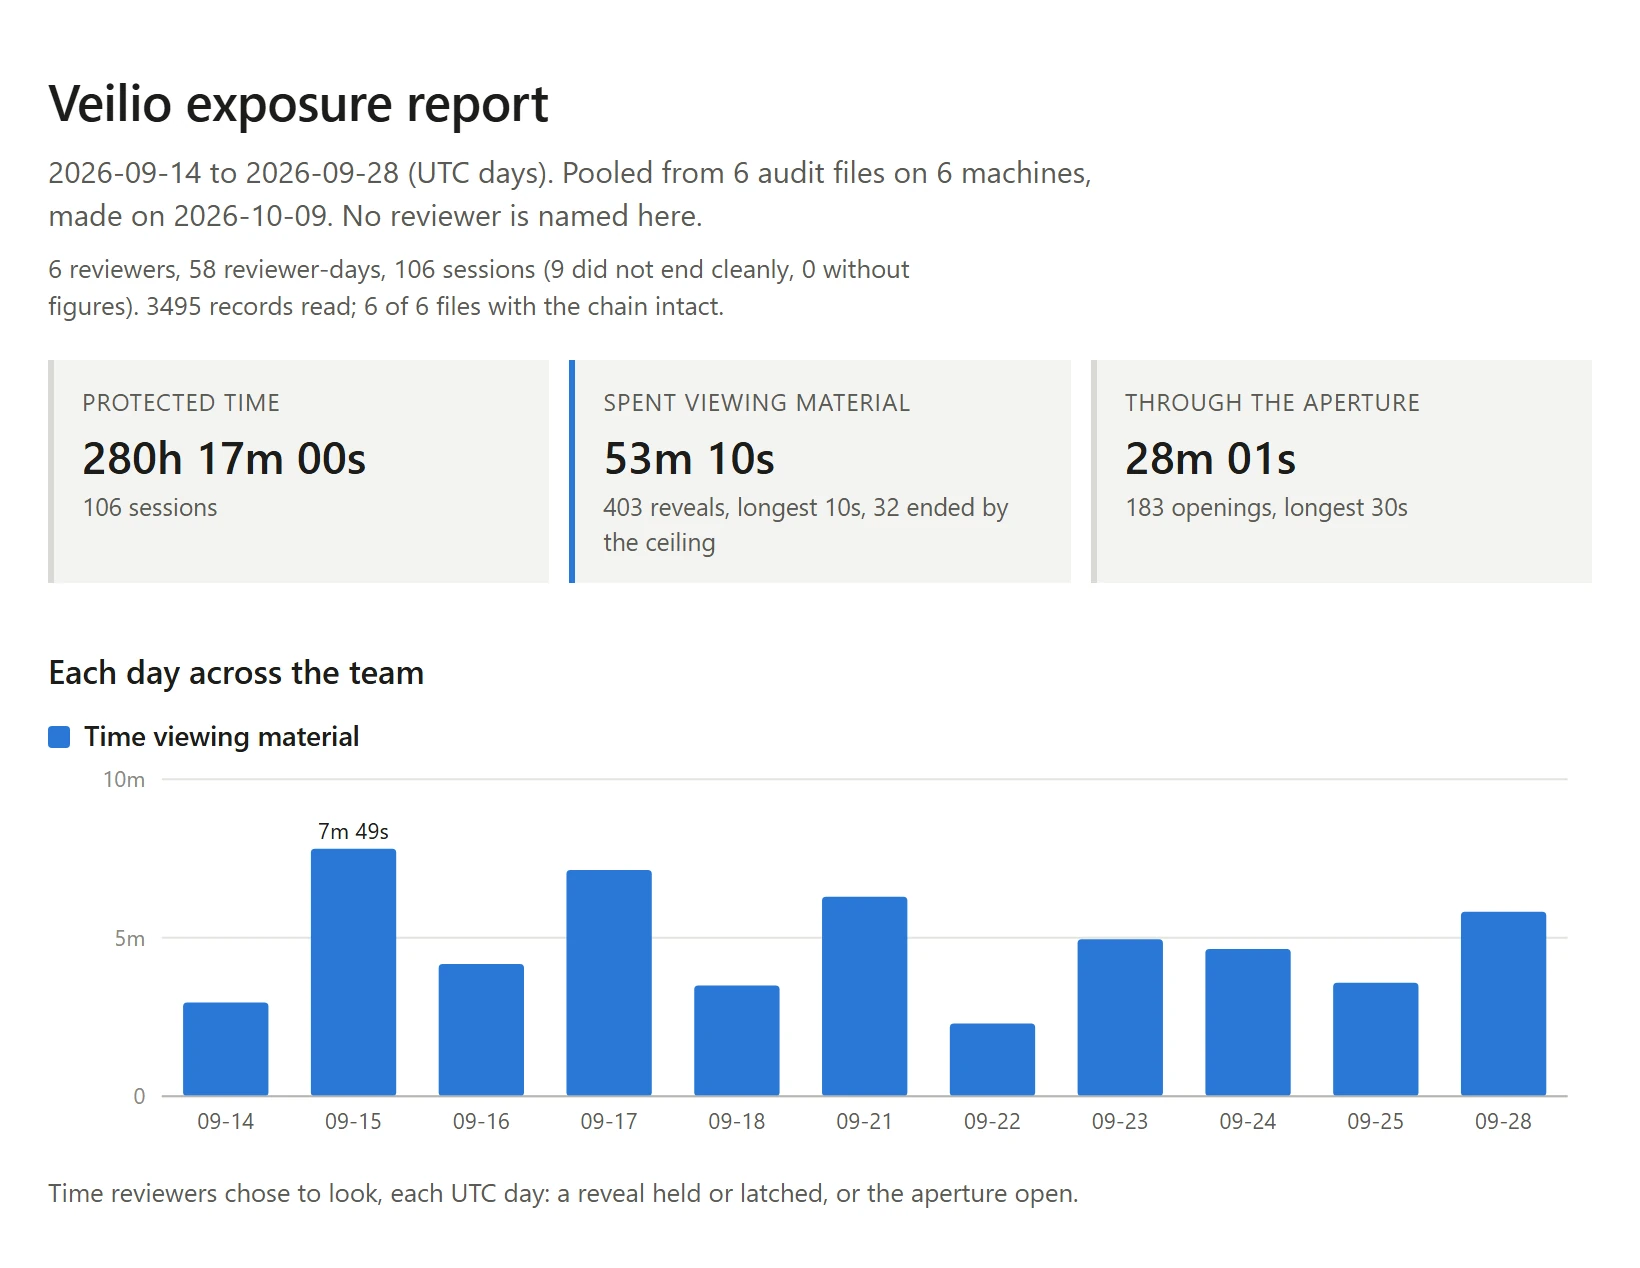
Task: Click the Time viewing material legend label
Action: tap(221, 737)
